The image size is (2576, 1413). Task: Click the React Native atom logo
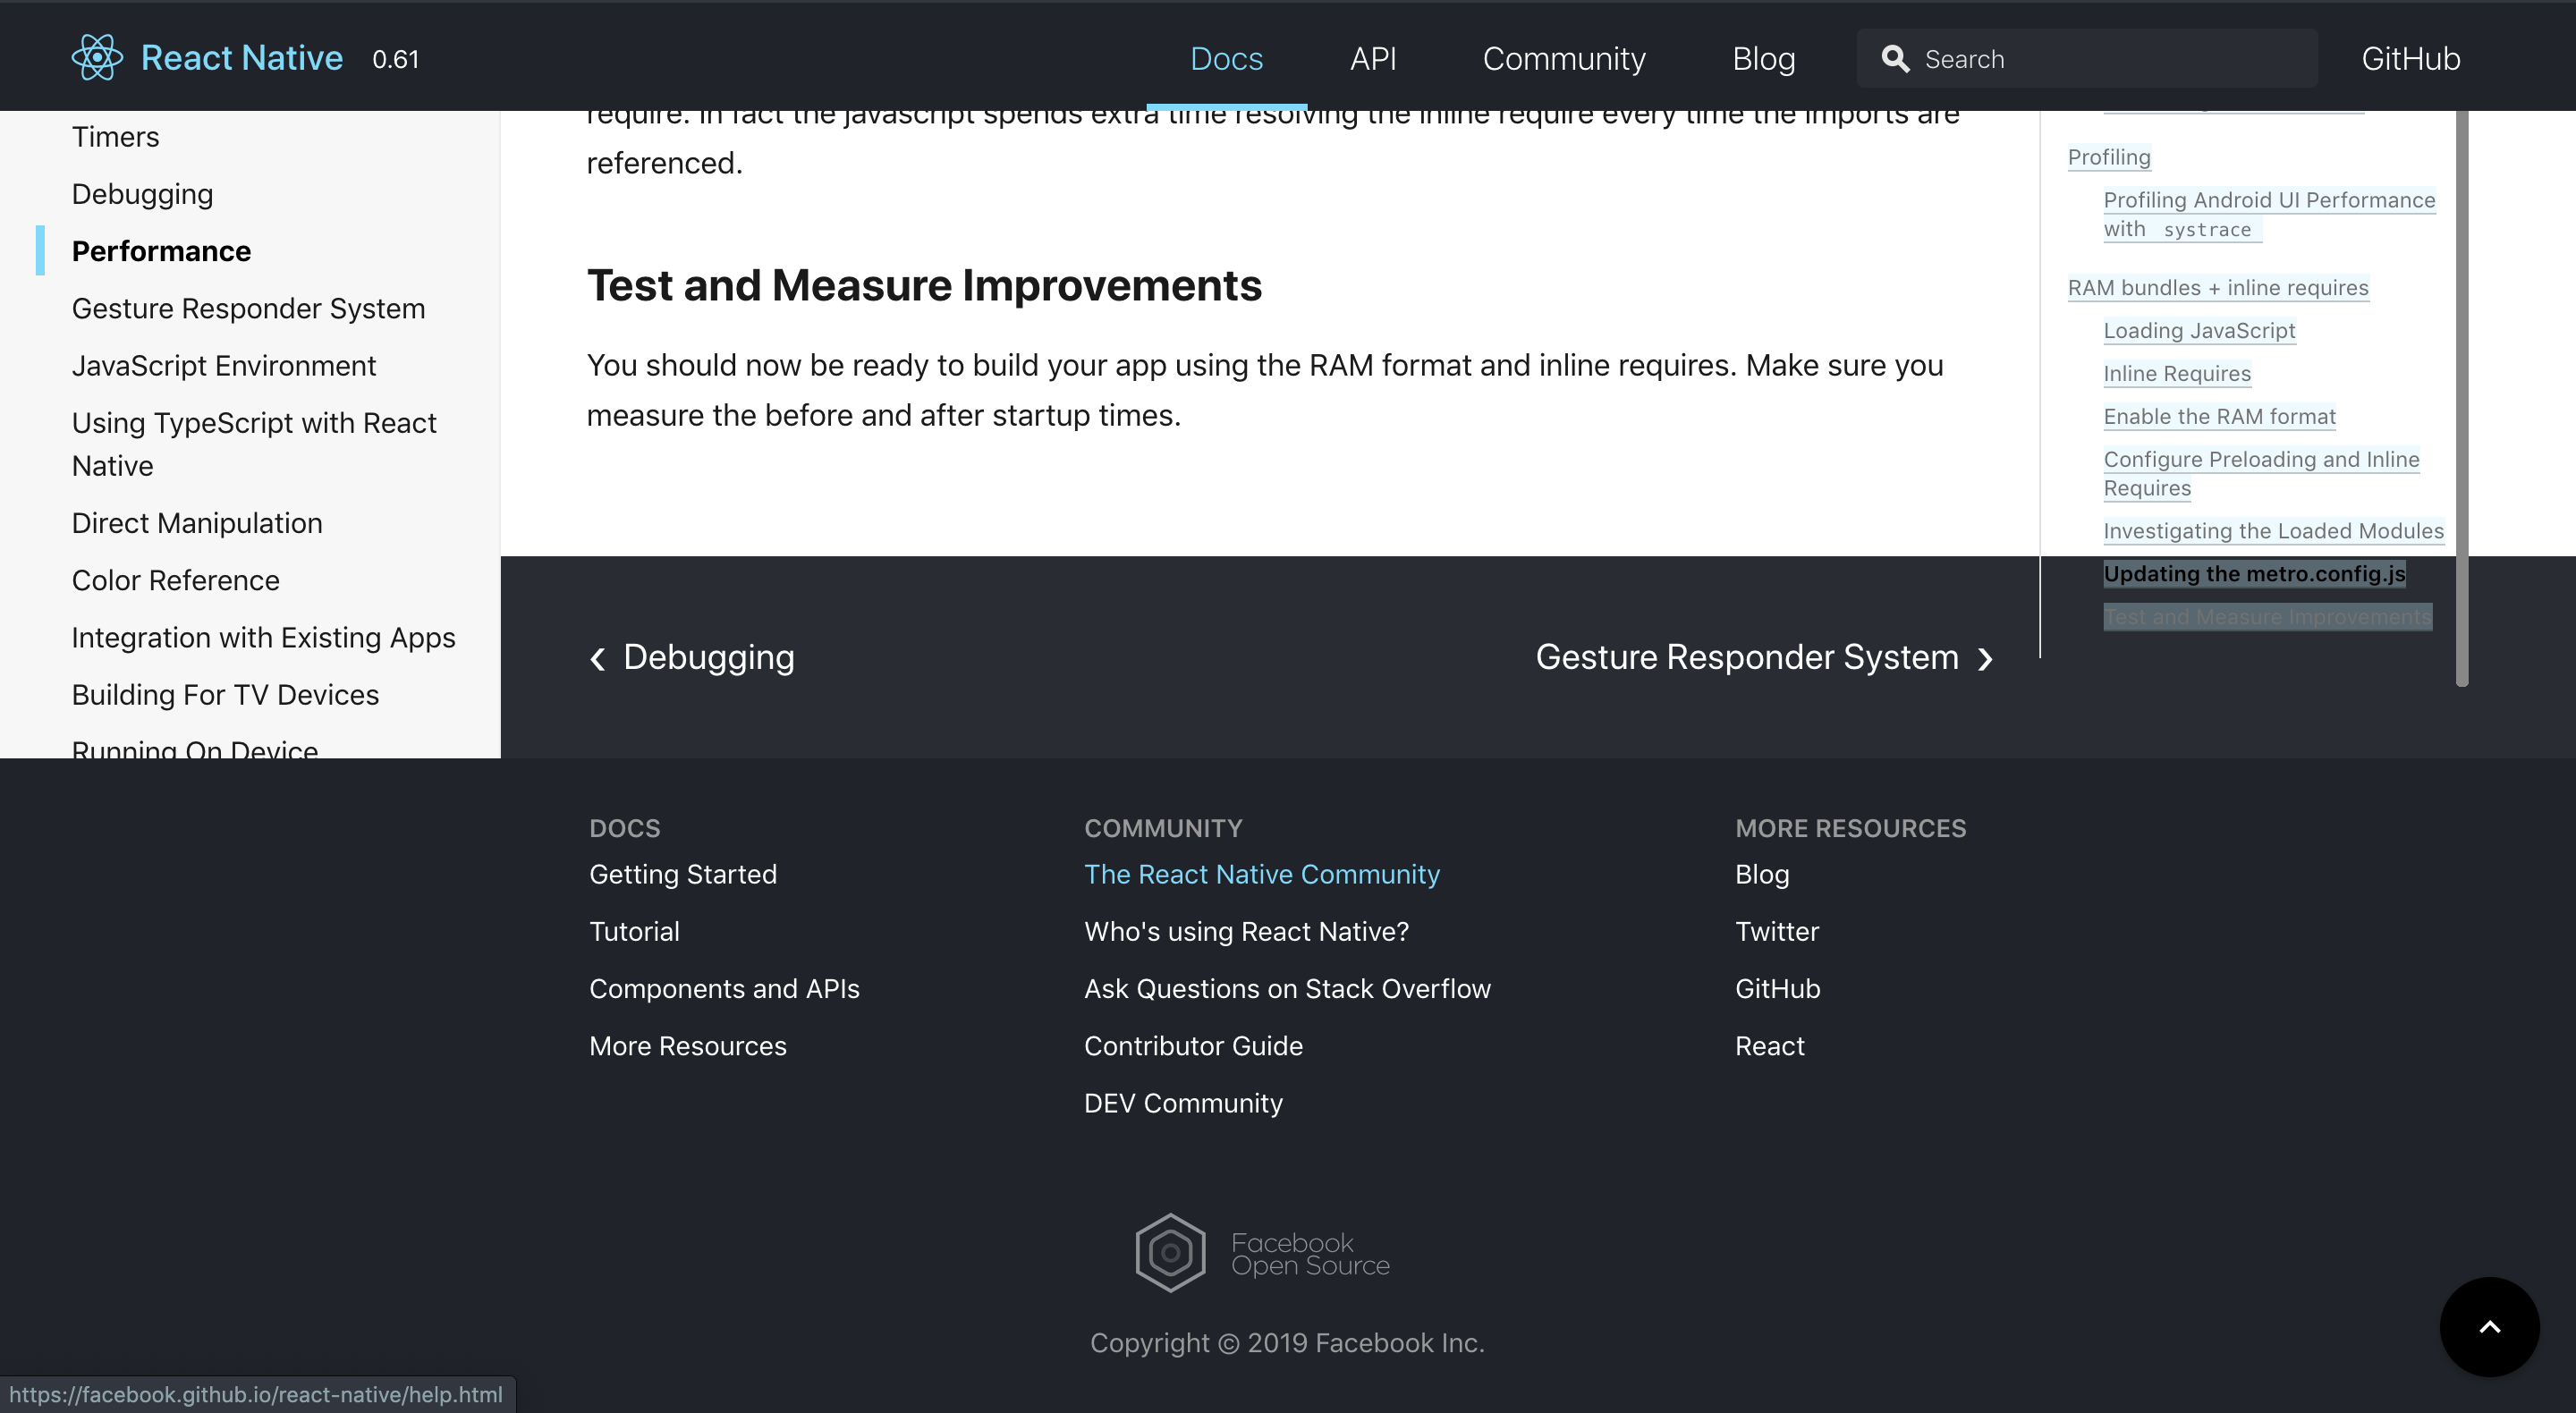tap(97, 58)
